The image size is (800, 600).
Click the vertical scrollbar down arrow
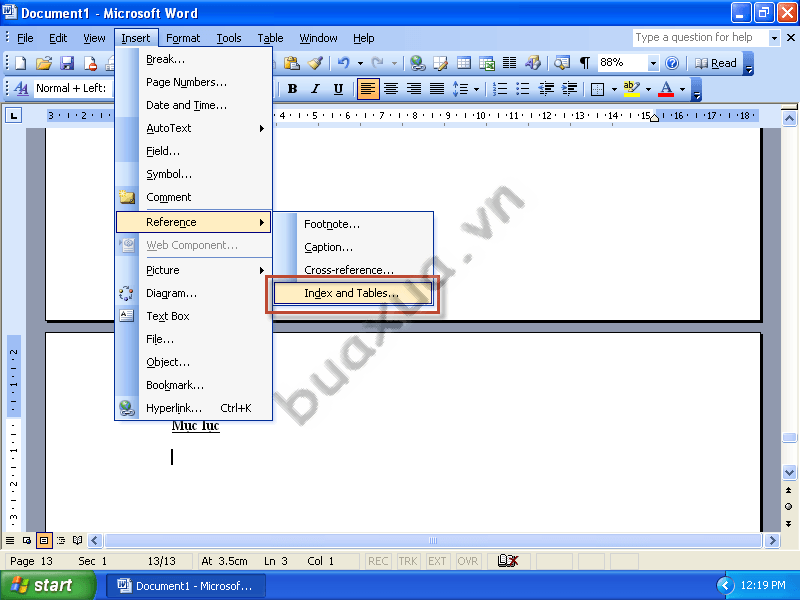(789, 473)
